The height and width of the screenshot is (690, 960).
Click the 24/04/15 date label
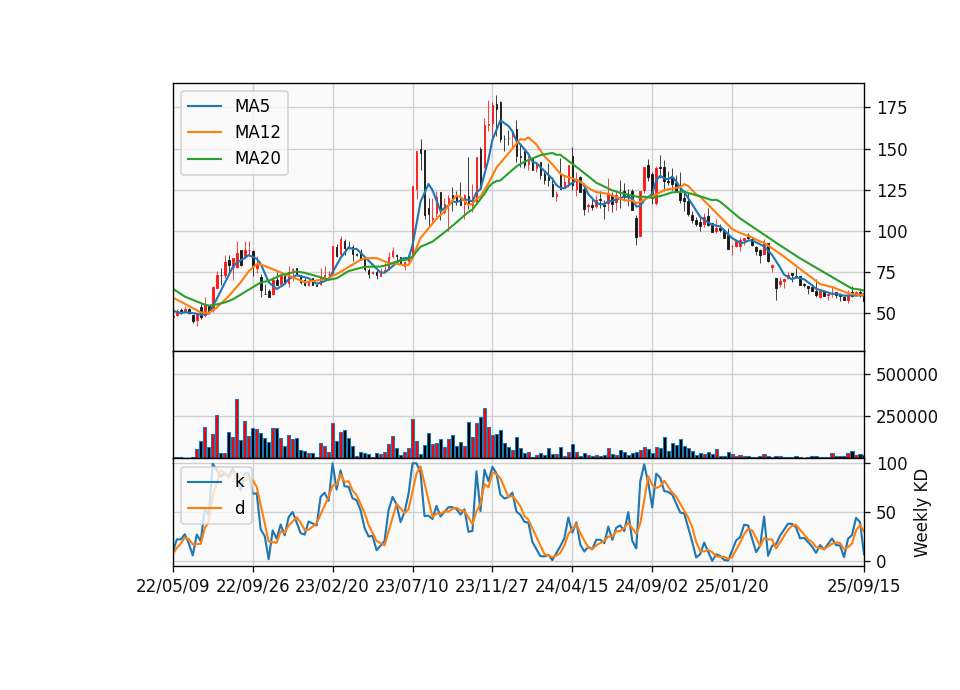(572, 586)
